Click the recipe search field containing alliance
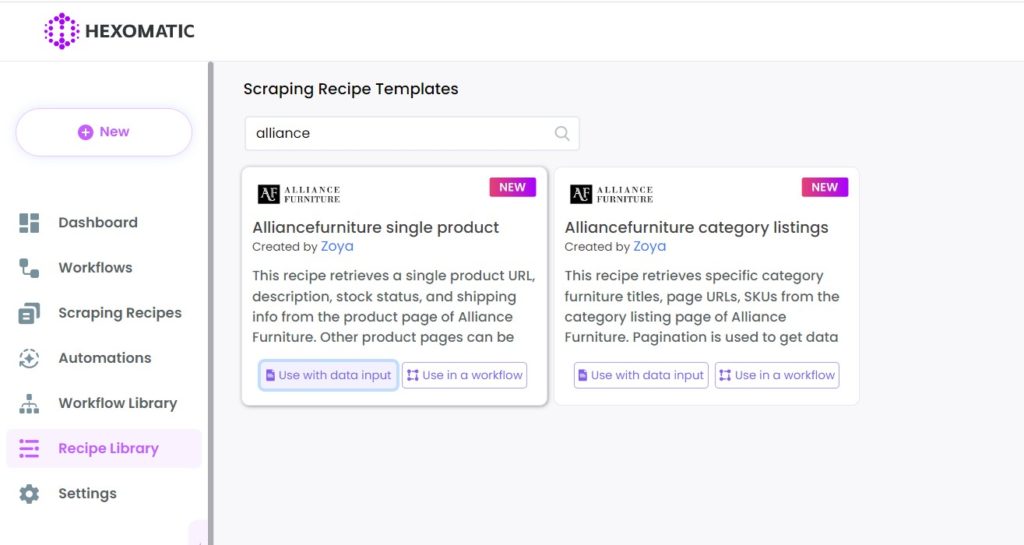This screenshot has width=1024, height=545. pyautogui.click(x=412, y=133)
